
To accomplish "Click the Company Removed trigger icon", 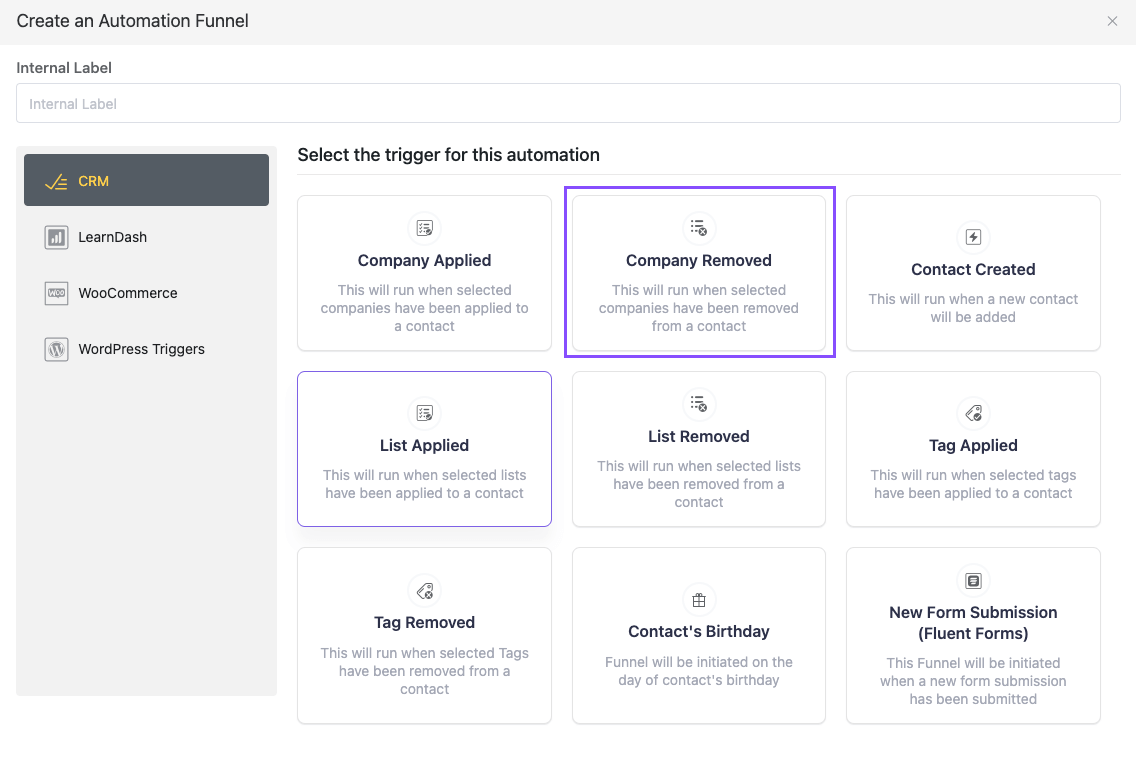I will pos(699,228).
